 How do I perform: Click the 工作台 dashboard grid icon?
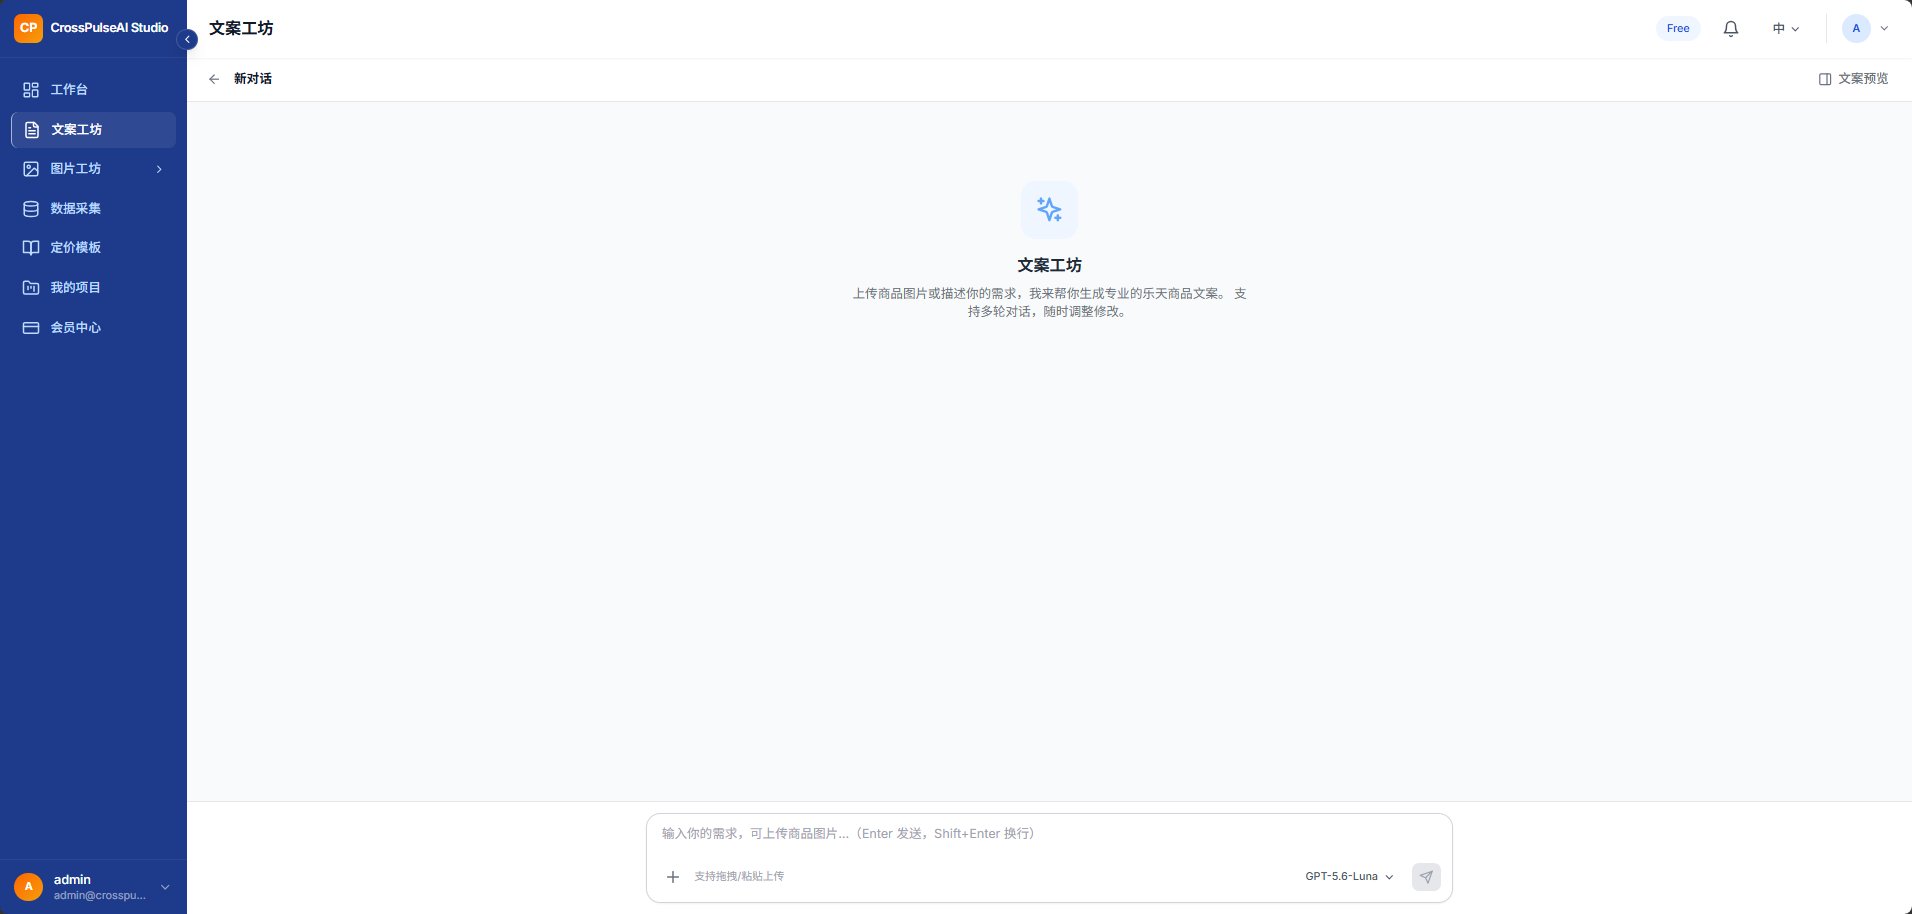[x=31, y=90]
